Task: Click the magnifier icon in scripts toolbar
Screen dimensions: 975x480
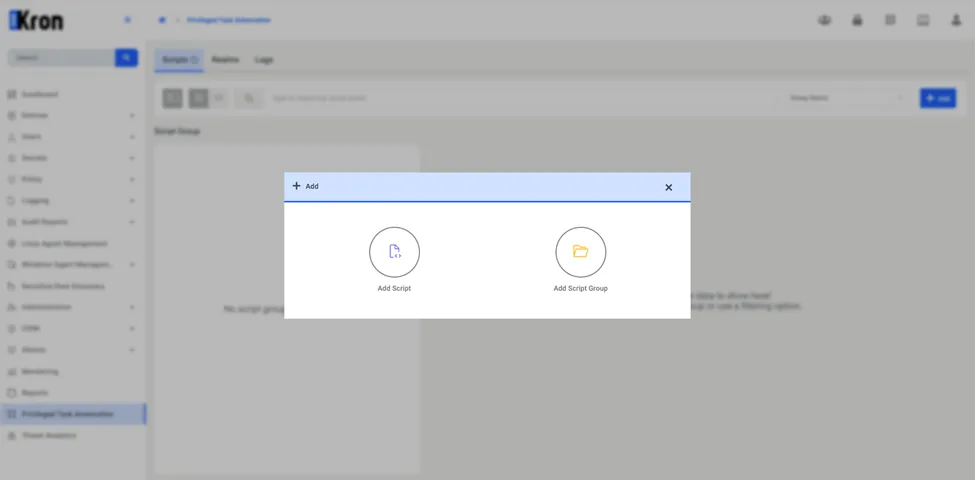Action: tap(249, 98)
